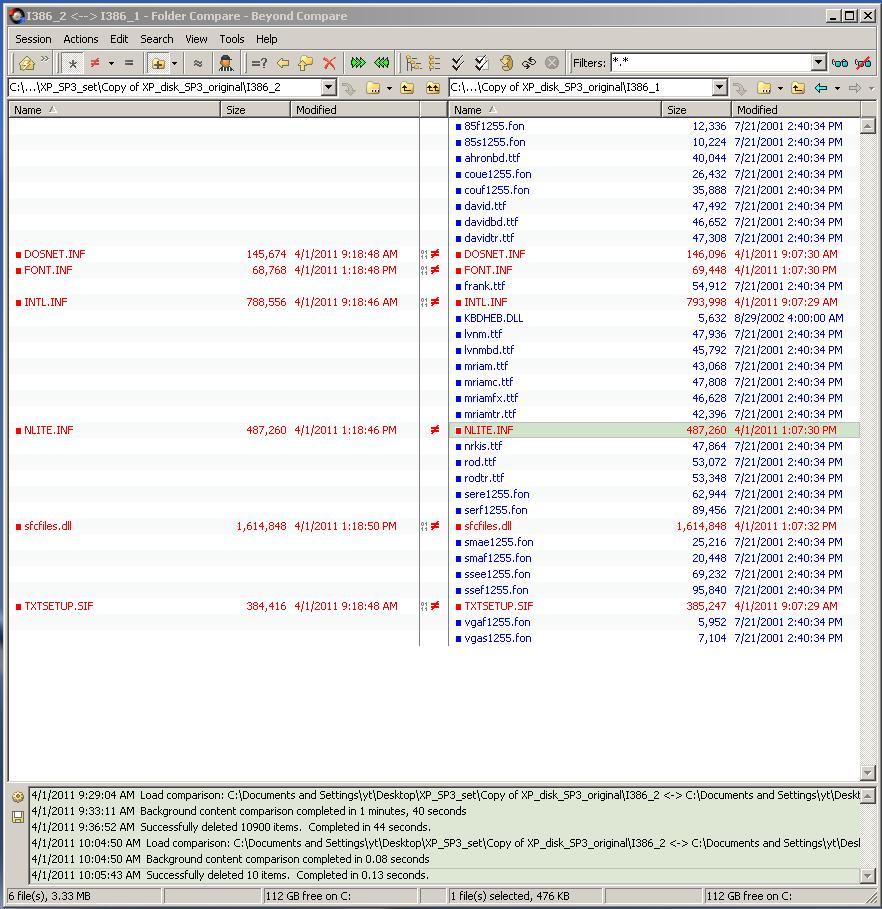
Task: Click the Rules referee icon
Action: pyautogui.click(x=226, y=63)
